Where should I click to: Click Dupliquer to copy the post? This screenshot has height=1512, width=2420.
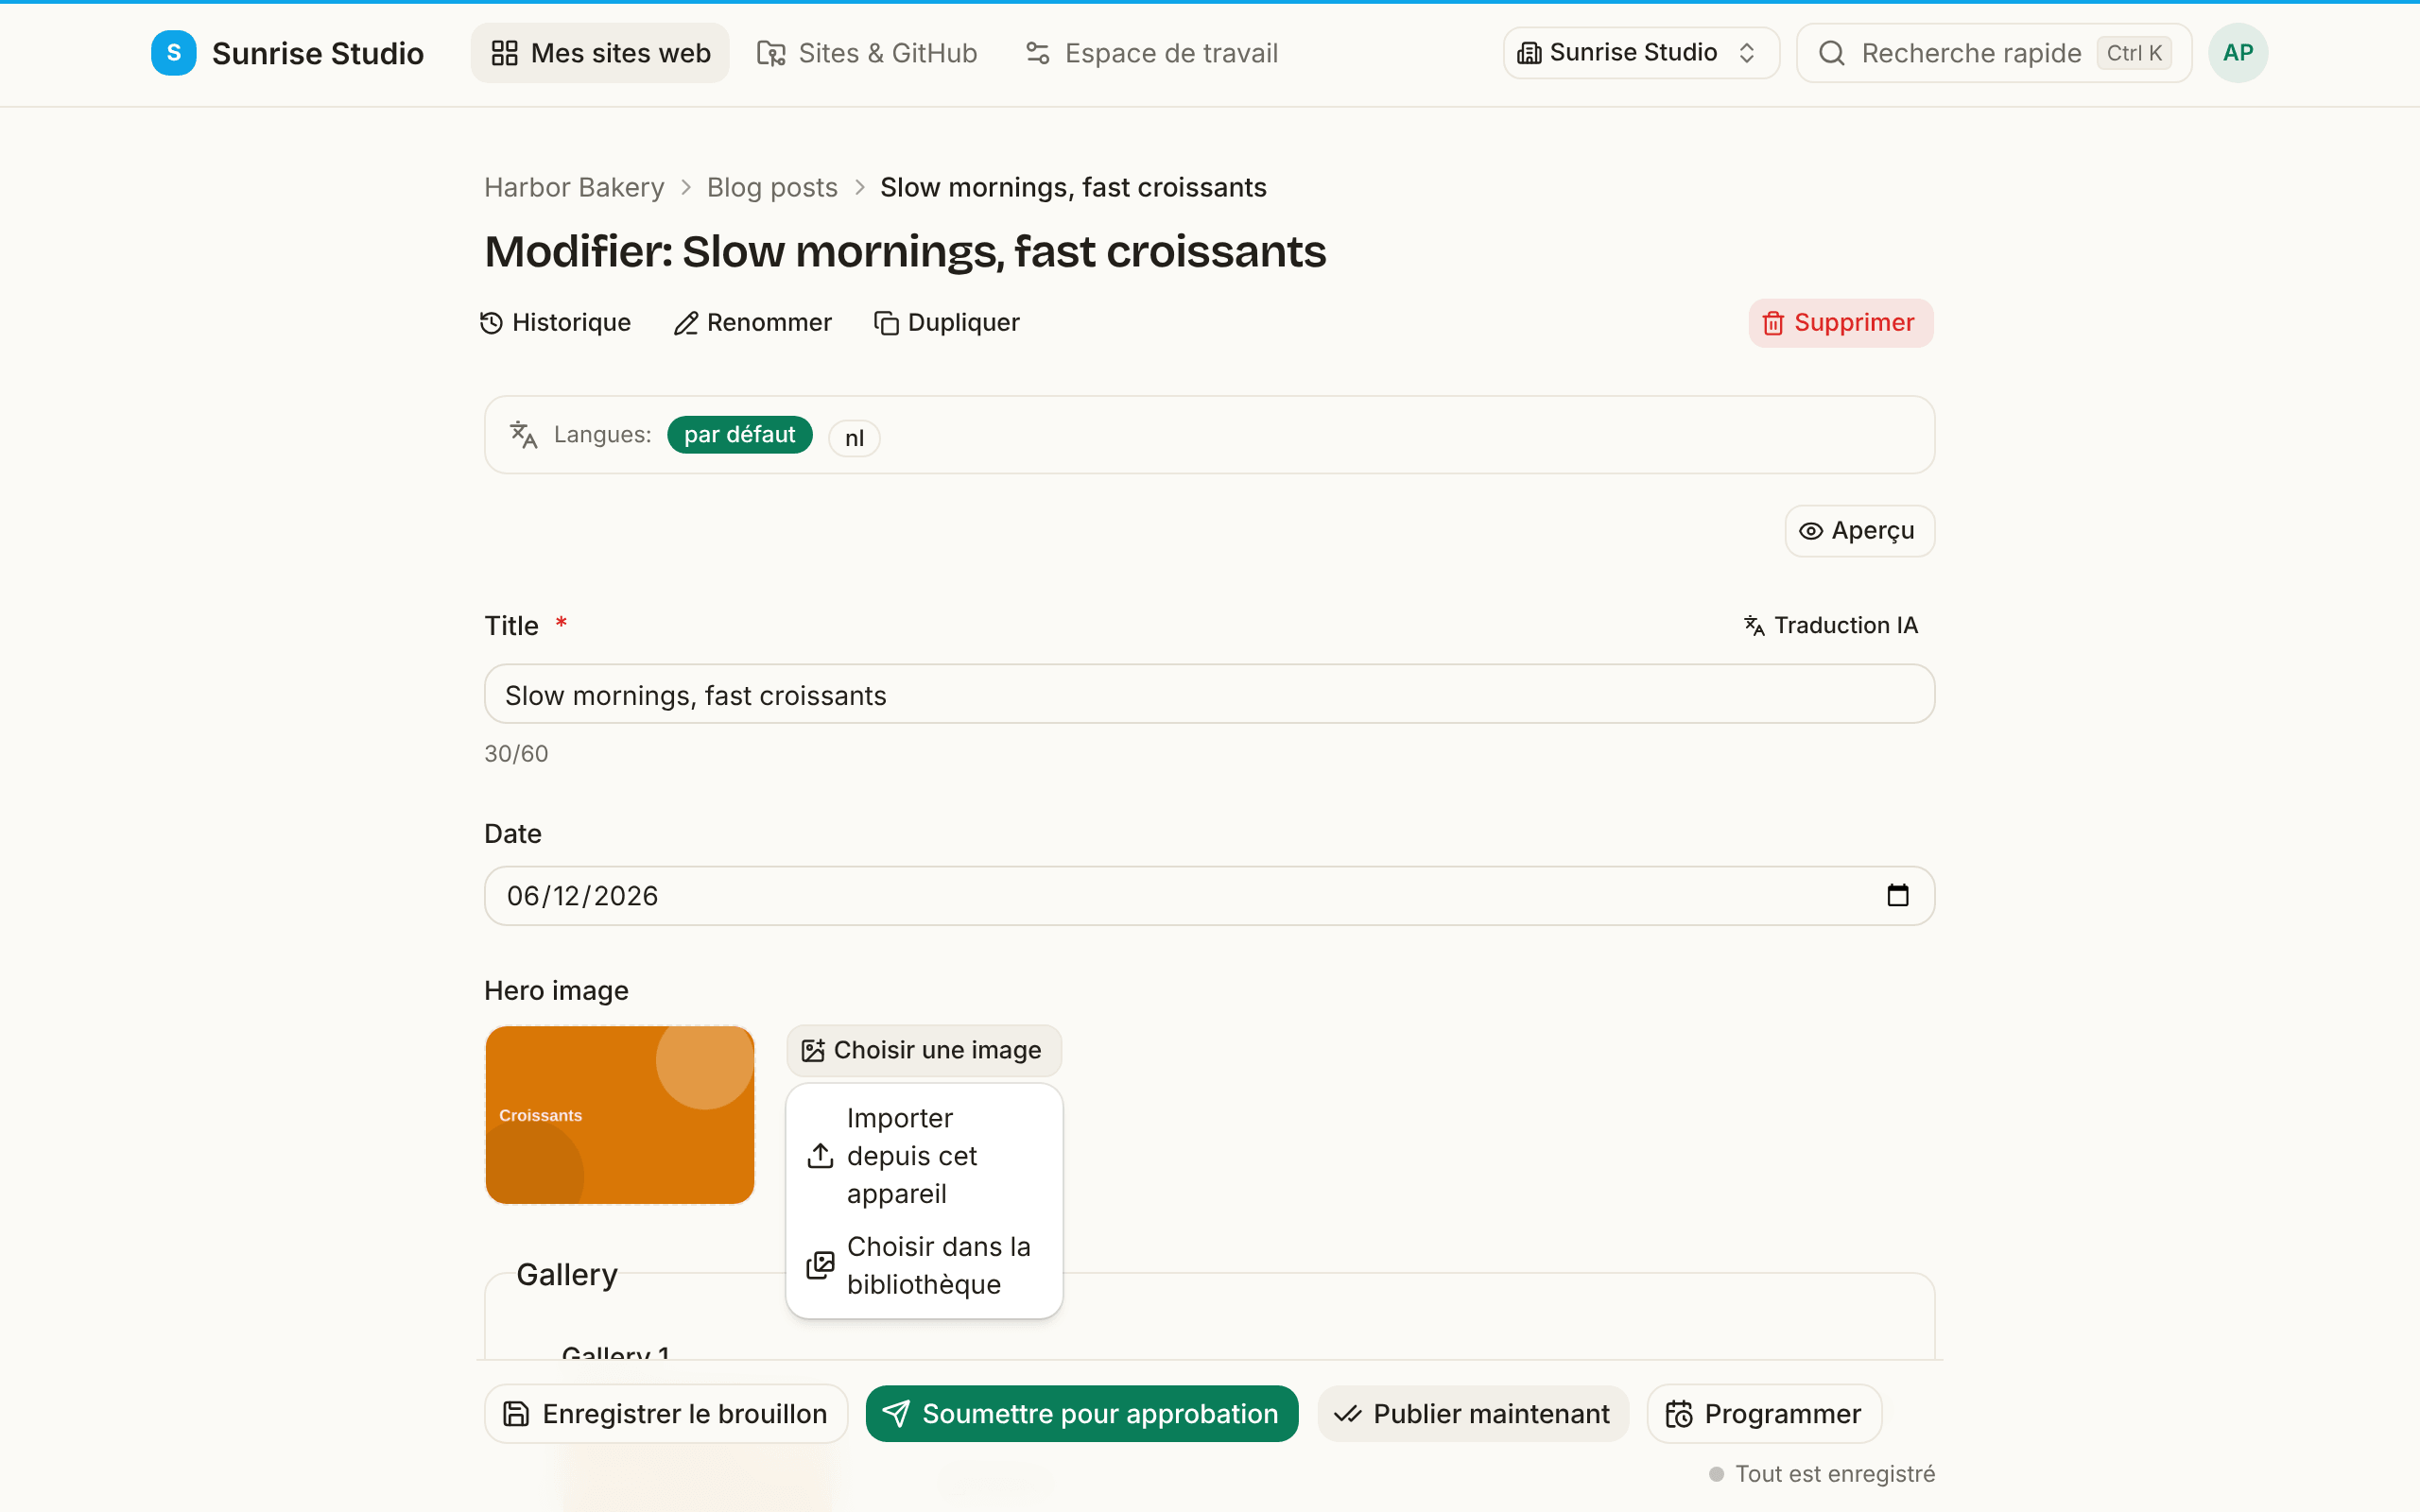947,322
